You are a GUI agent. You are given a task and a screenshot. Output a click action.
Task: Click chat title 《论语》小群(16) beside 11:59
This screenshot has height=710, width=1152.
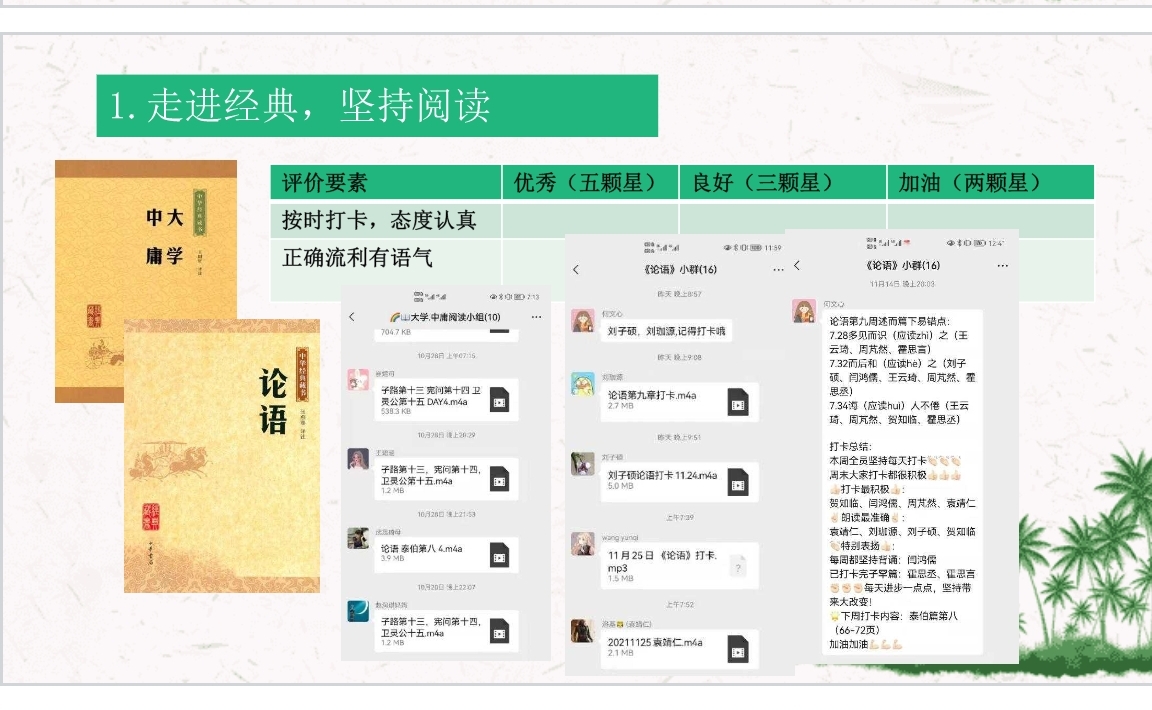(x=680, y=270)
